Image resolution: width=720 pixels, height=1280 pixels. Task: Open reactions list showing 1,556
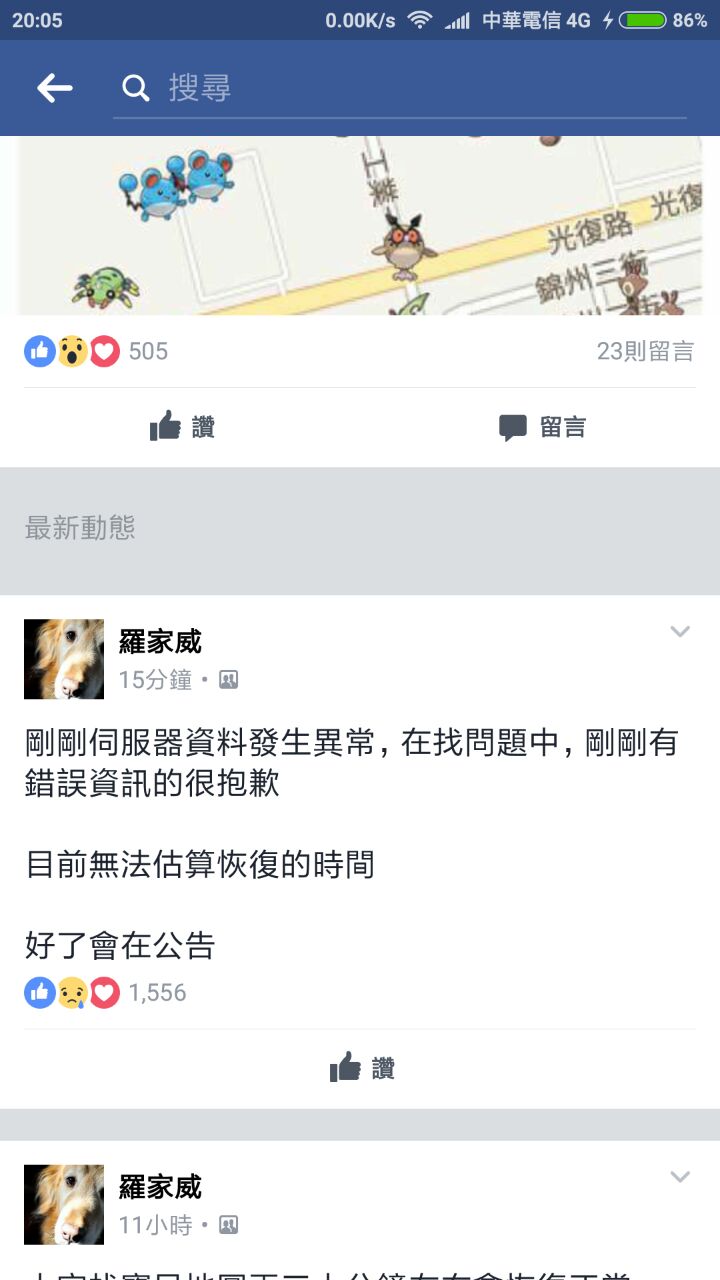pos(106,992)
